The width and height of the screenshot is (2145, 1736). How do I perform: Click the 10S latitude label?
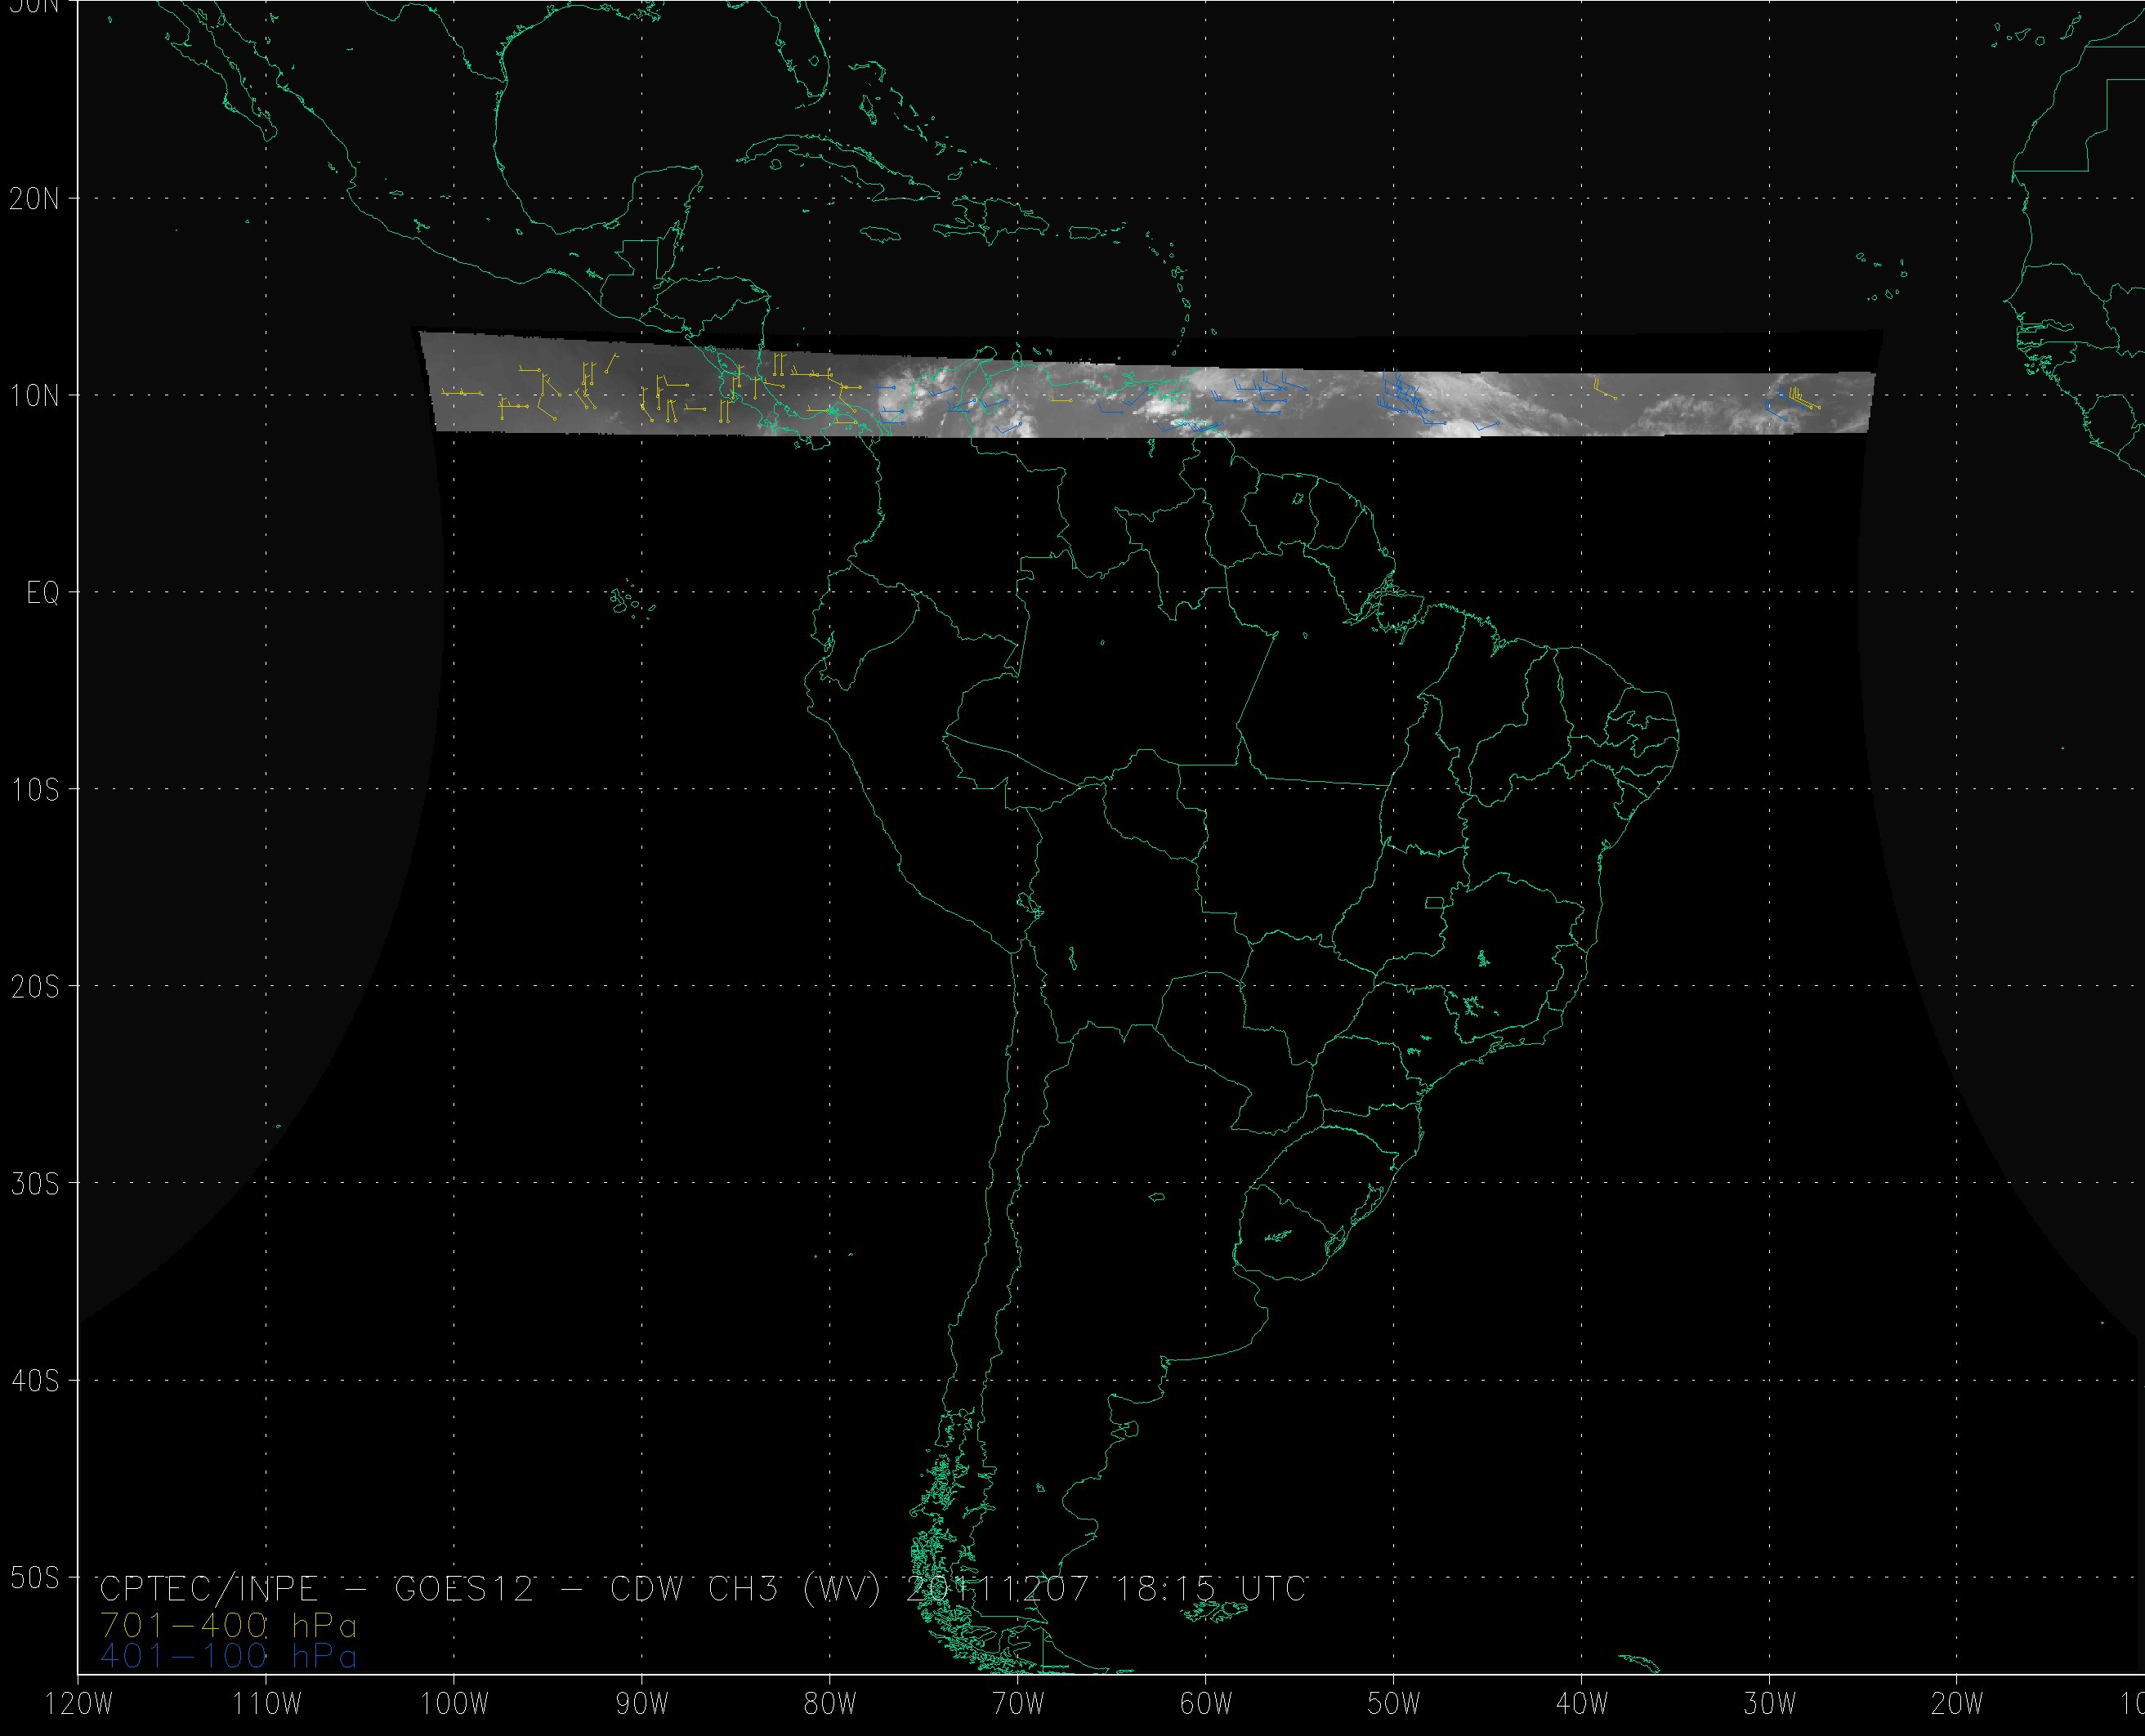click(34, 790)
